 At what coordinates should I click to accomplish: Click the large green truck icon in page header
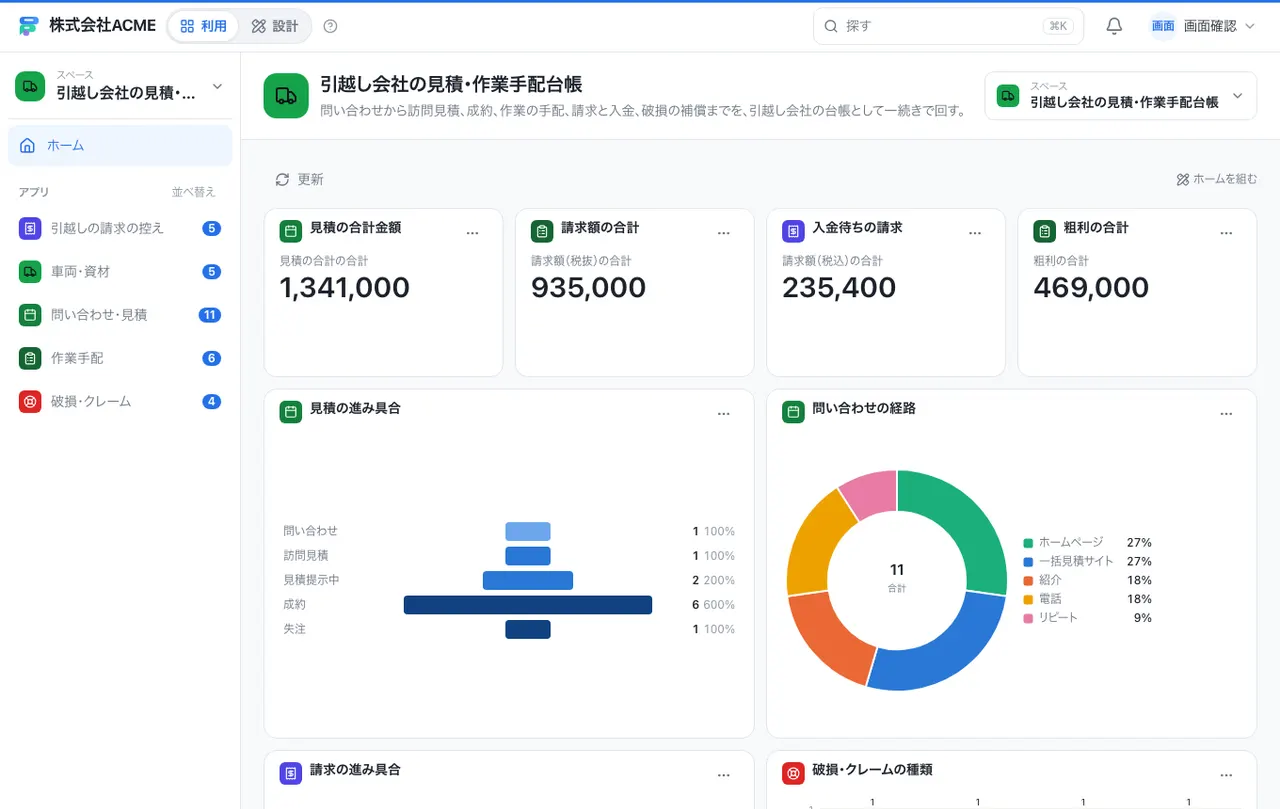coord(286,95)
